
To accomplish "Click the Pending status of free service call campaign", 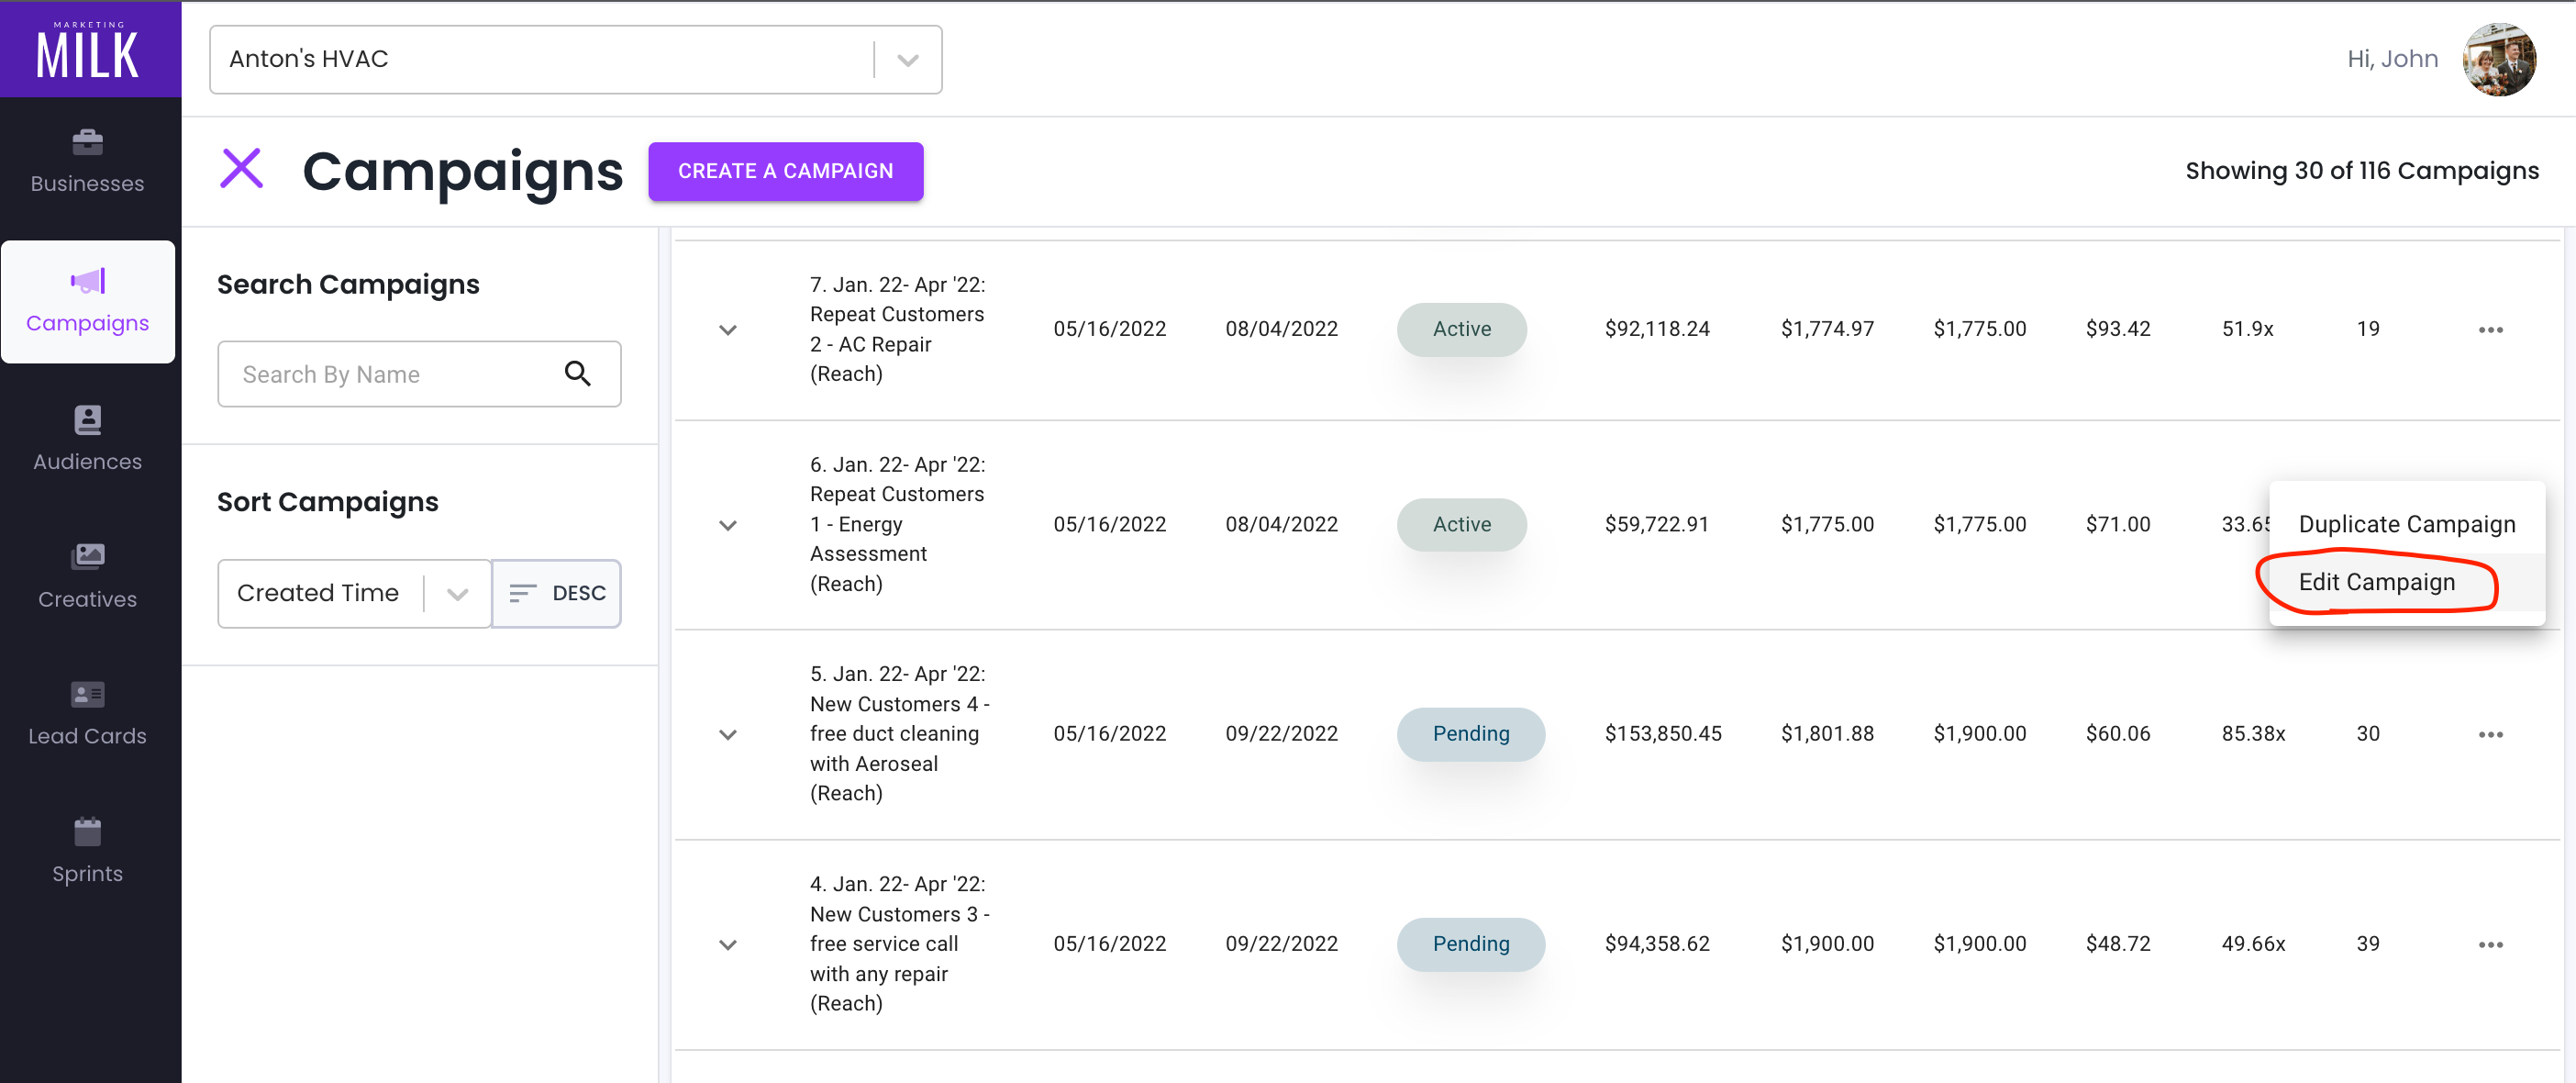I will click(1469, 944).
